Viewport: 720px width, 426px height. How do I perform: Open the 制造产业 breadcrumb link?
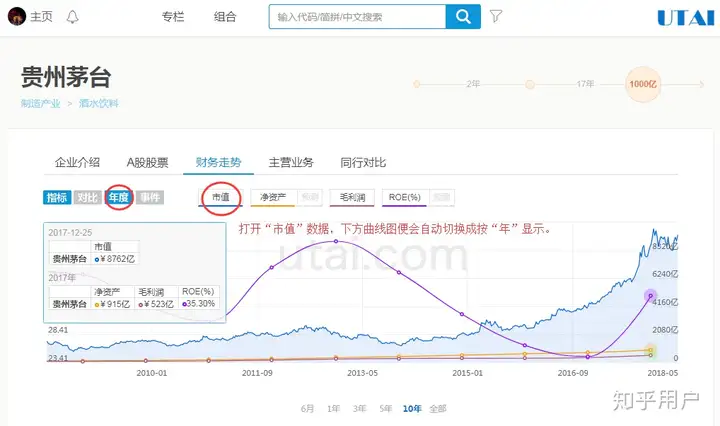[40, 103]
